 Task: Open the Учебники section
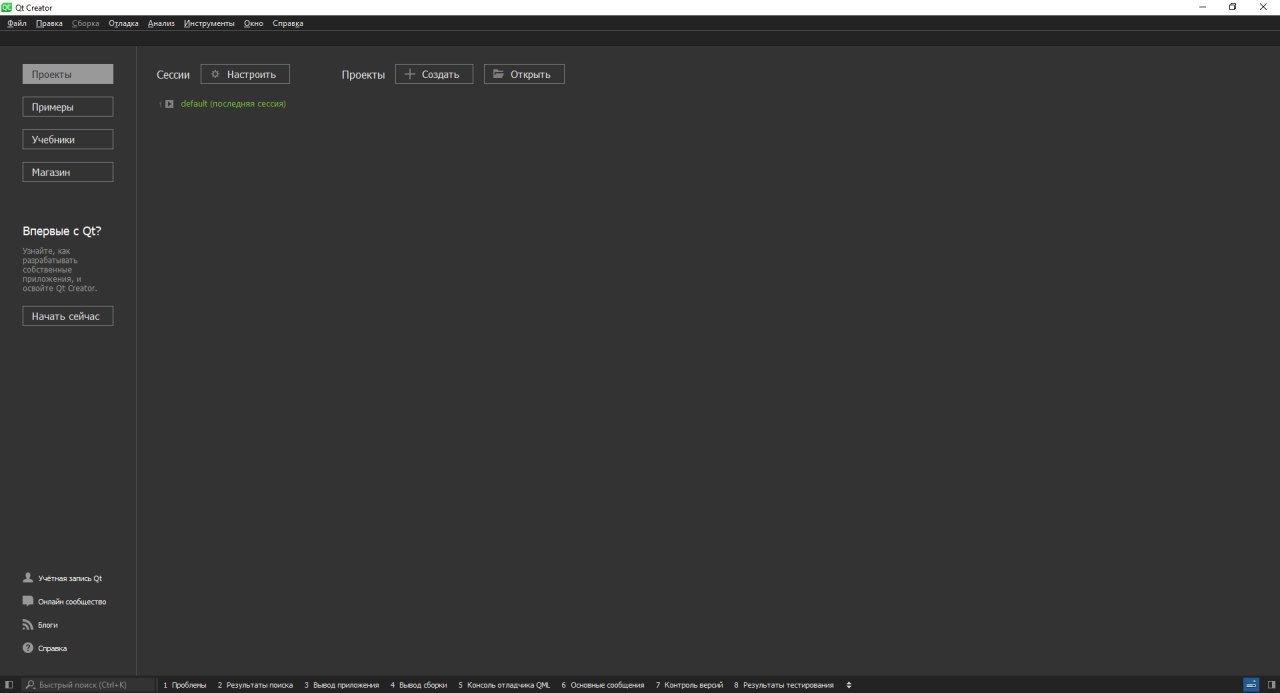(x=68, y=140)
